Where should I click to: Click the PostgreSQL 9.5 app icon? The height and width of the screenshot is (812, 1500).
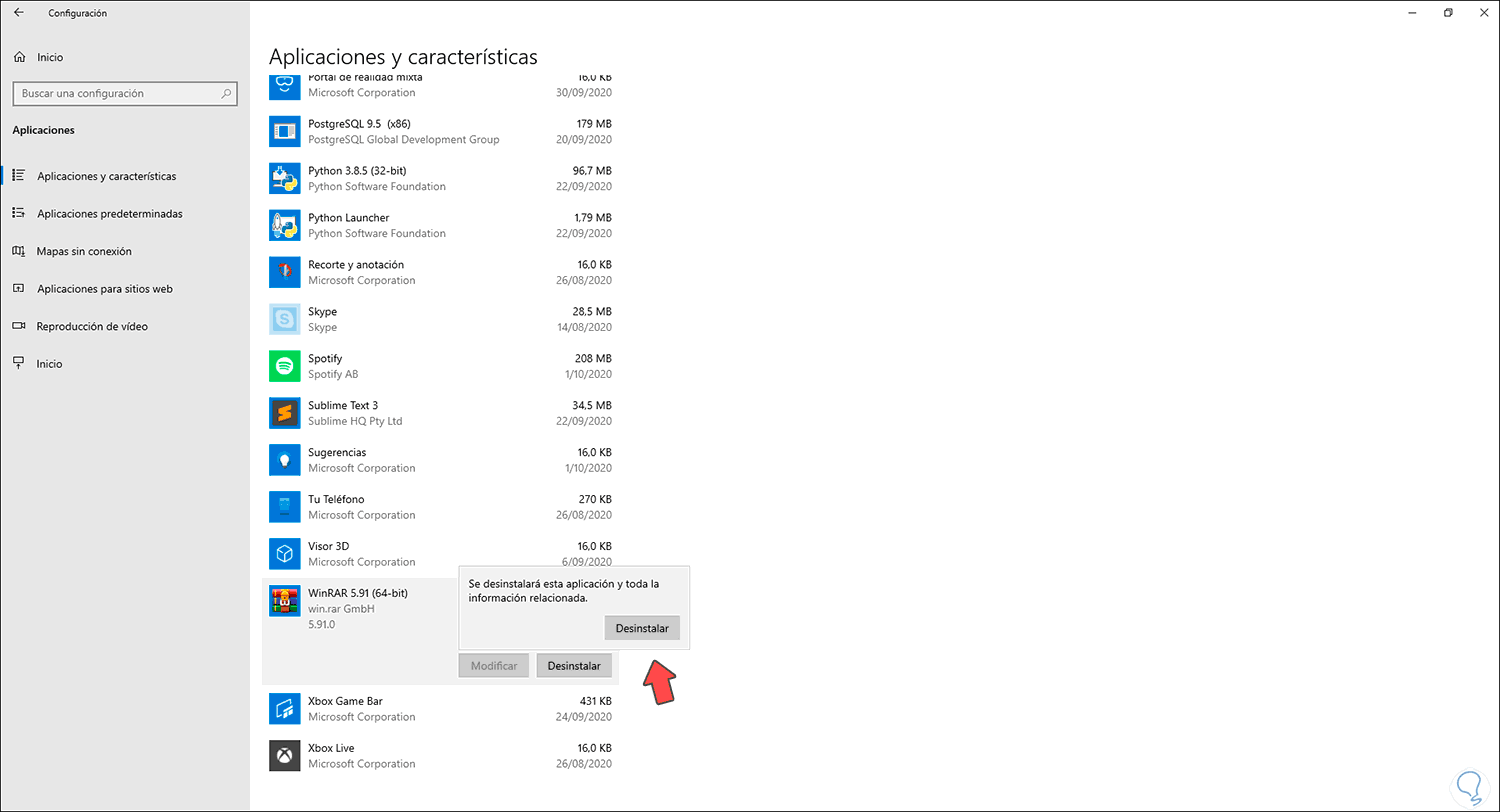285,131
